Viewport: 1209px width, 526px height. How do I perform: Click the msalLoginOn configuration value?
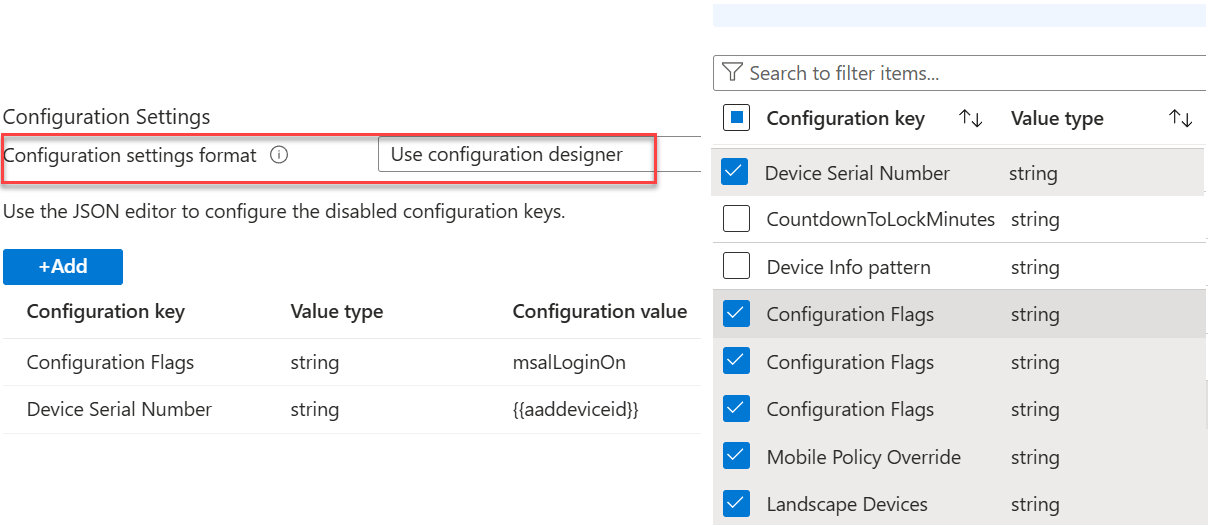click(x=569, y=363)
